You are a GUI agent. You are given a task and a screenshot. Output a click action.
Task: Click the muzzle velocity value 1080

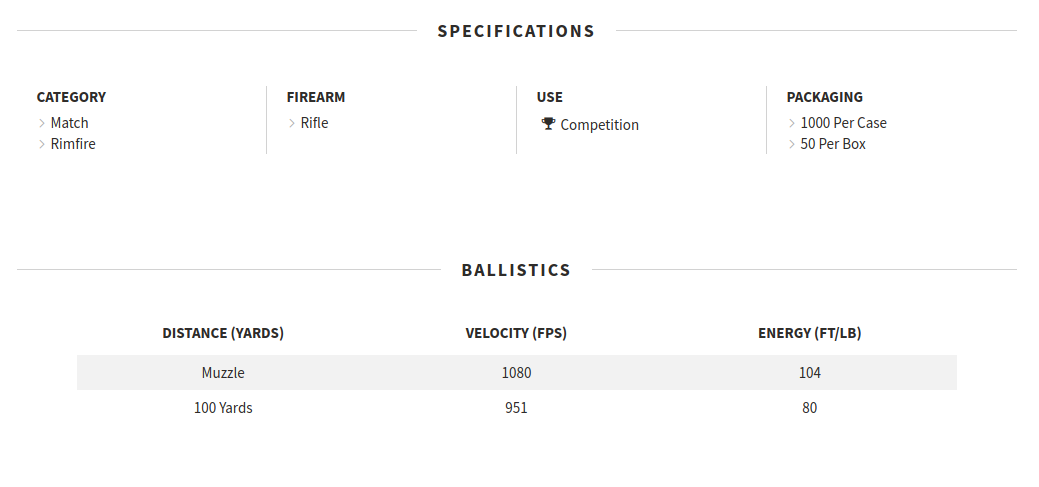516,373
